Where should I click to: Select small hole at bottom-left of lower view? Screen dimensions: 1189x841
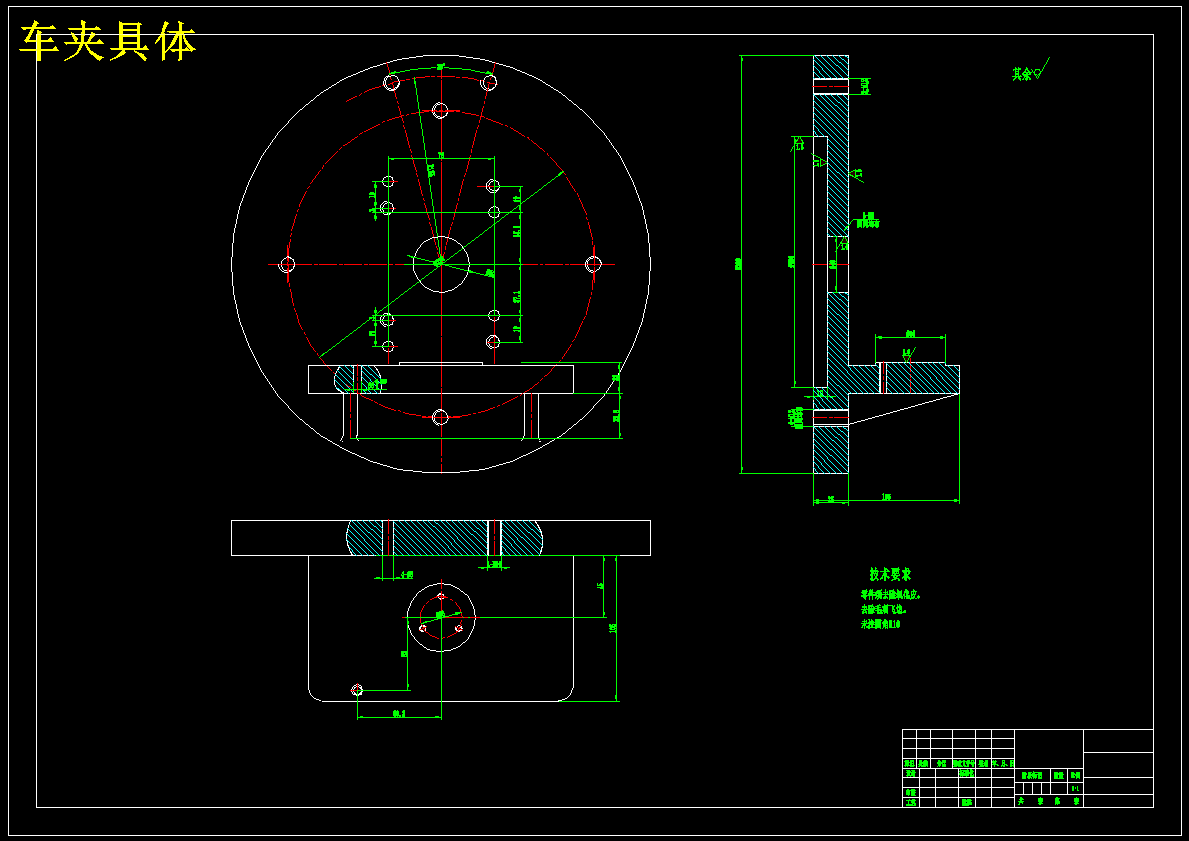[357, 690]
